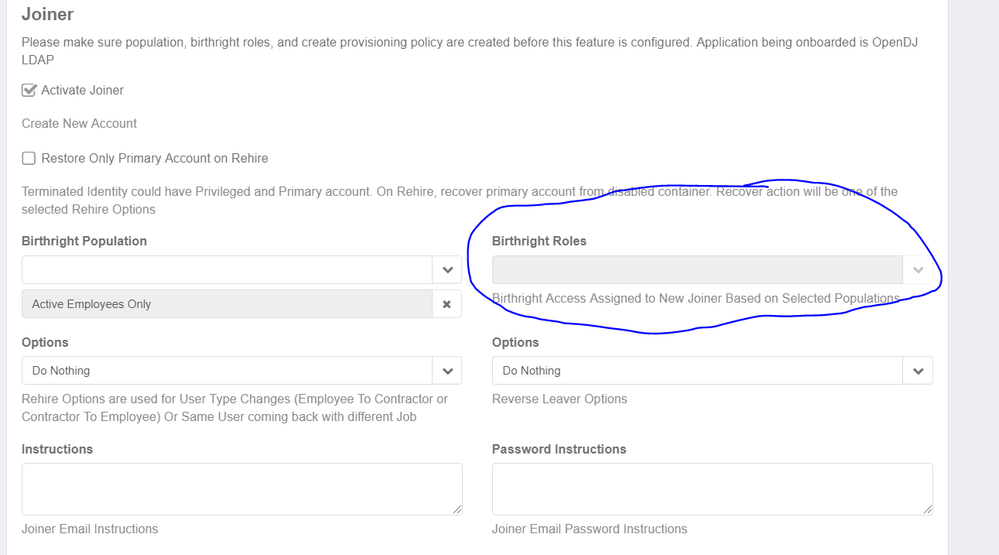Click the chevron on Reverse Leaver Options dropdown
999x555 pixels.
coord(918,371)
